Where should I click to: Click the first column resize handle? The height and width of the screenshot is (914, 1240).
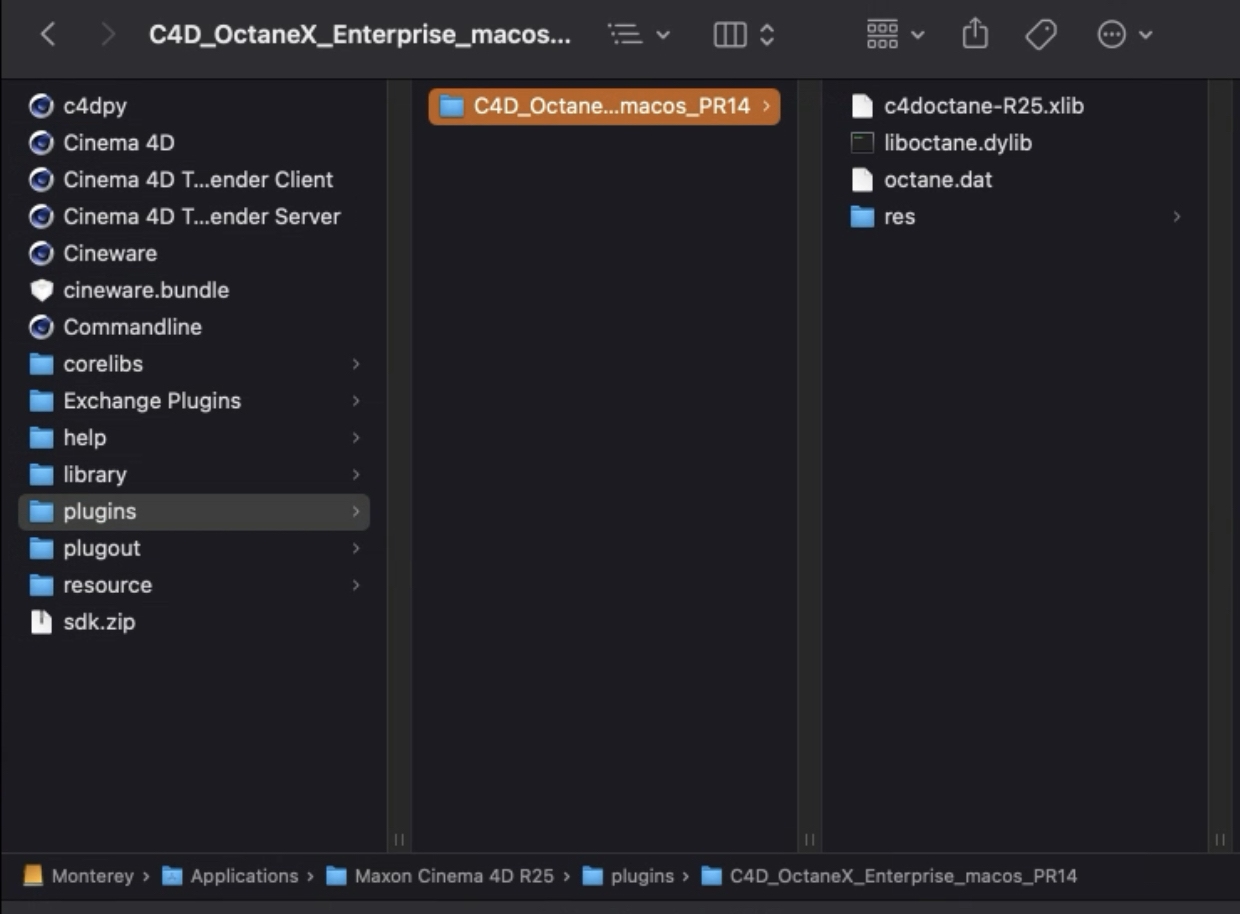pos(399,839)
